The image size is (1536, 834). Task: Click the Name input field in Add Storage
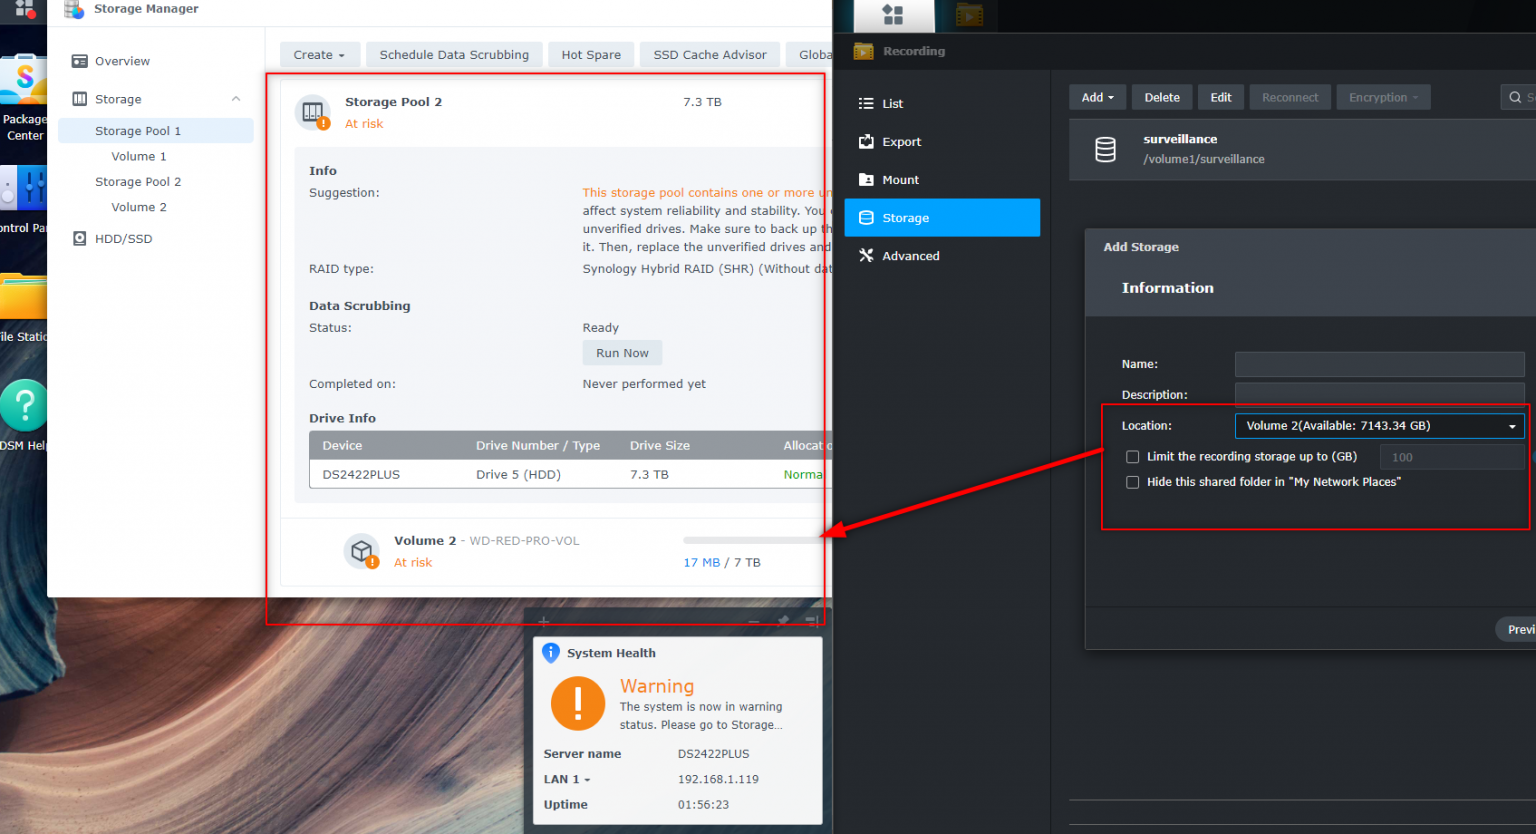tap(1379, 364)
